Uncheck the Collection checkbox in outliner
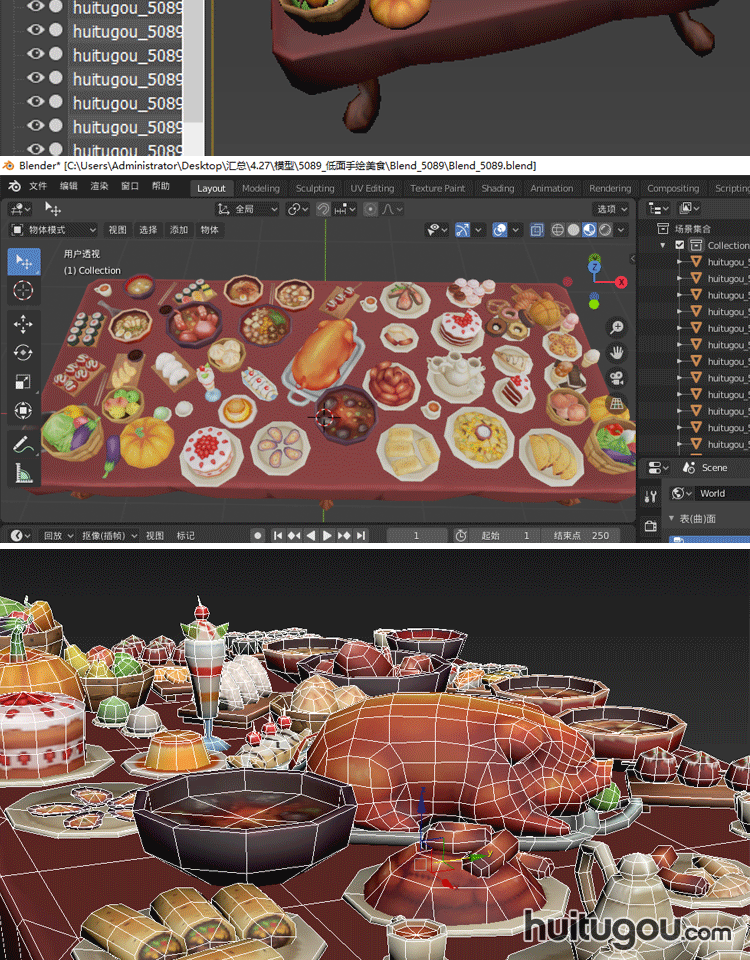The image size is (750, 960). coord(680,245)
